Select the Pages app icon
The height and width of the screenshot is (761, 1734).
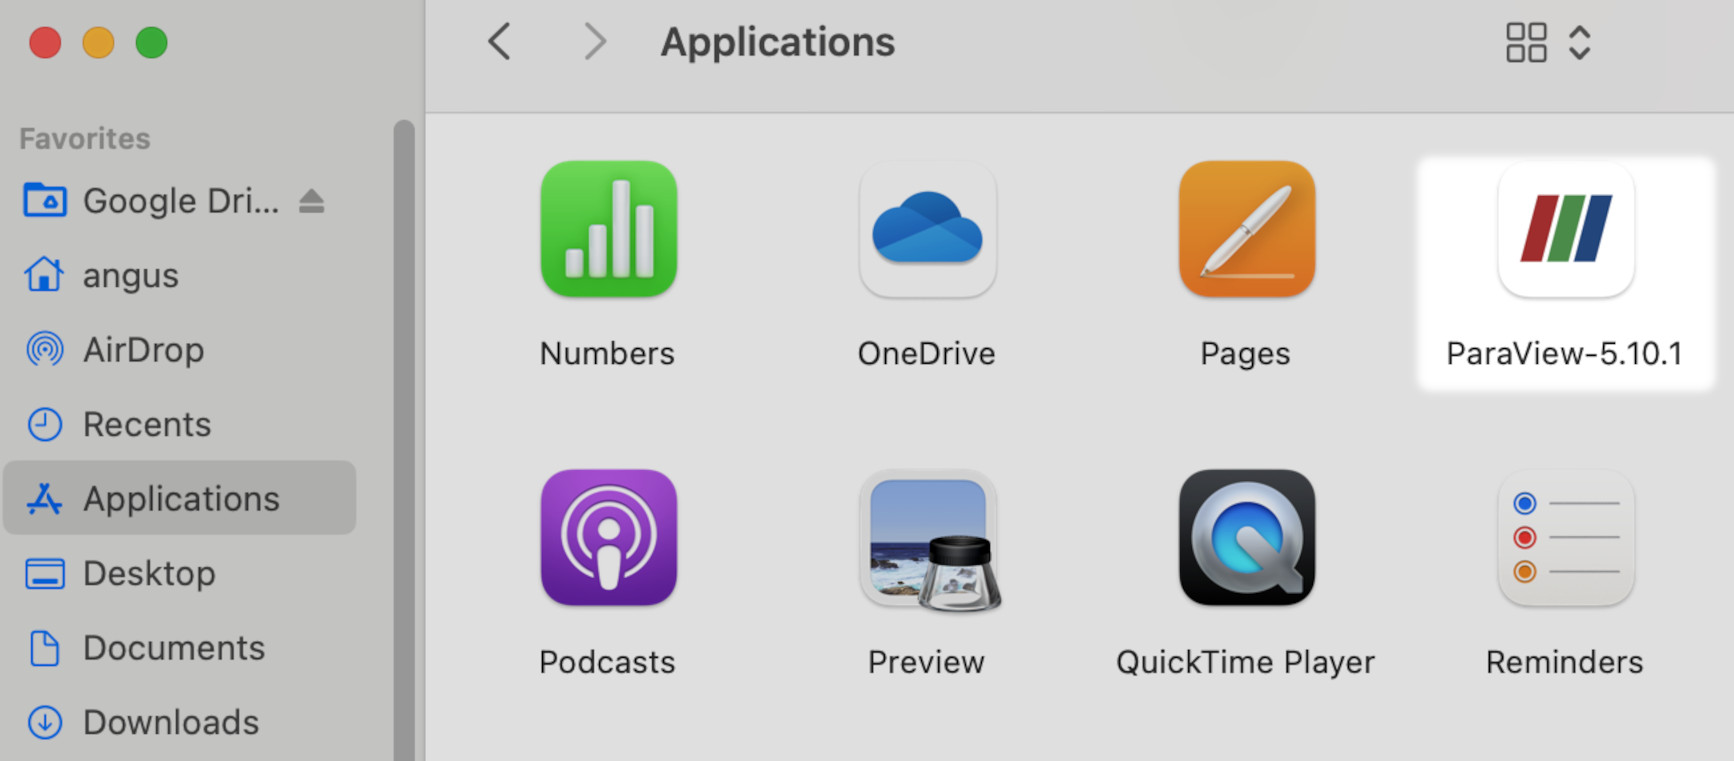1246,229
